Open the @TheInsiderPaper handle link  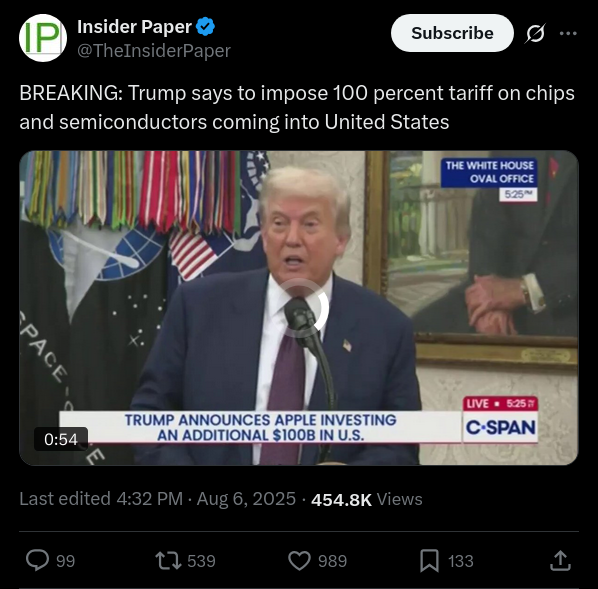tap(154, 51)
